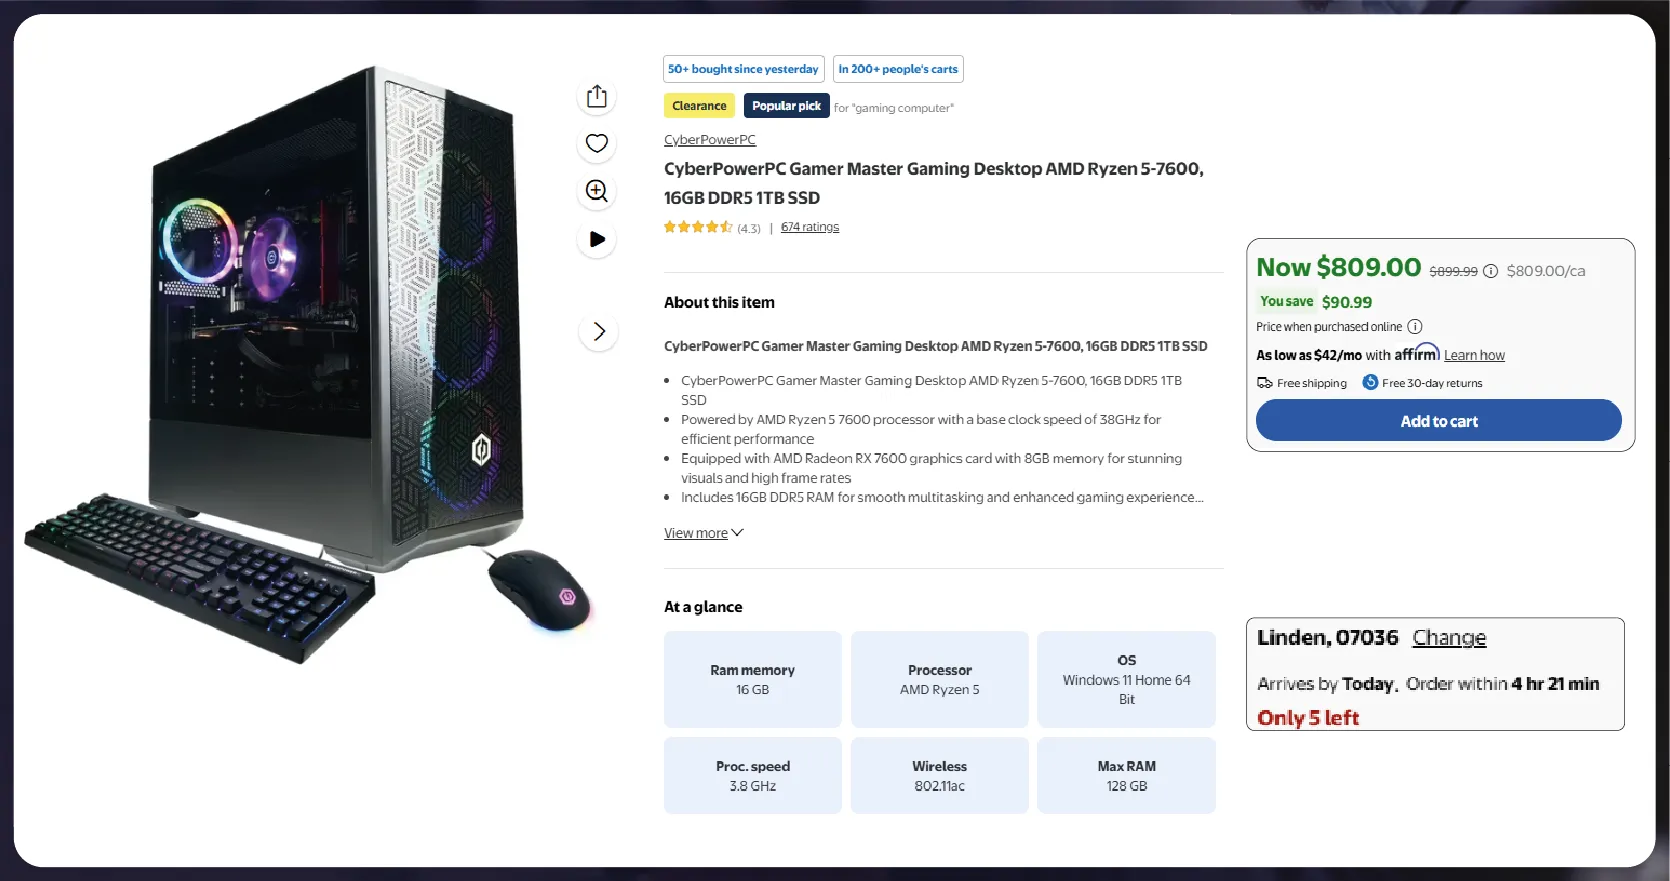Click the star rating display
Image resolution: width=1670 pixels, height=881 pixels.
(698, 227)
